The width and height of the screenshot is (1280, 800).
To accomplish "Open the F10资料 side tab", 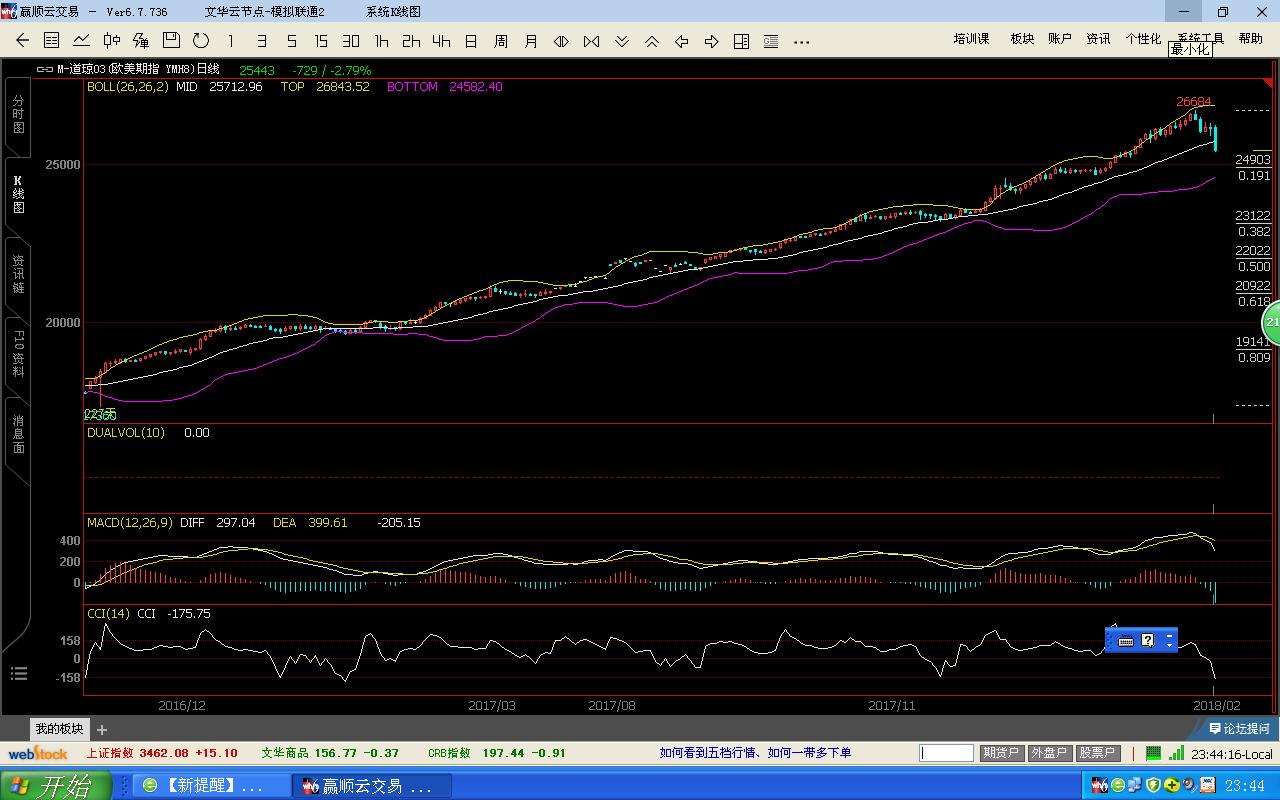I will tap(18, 354).
